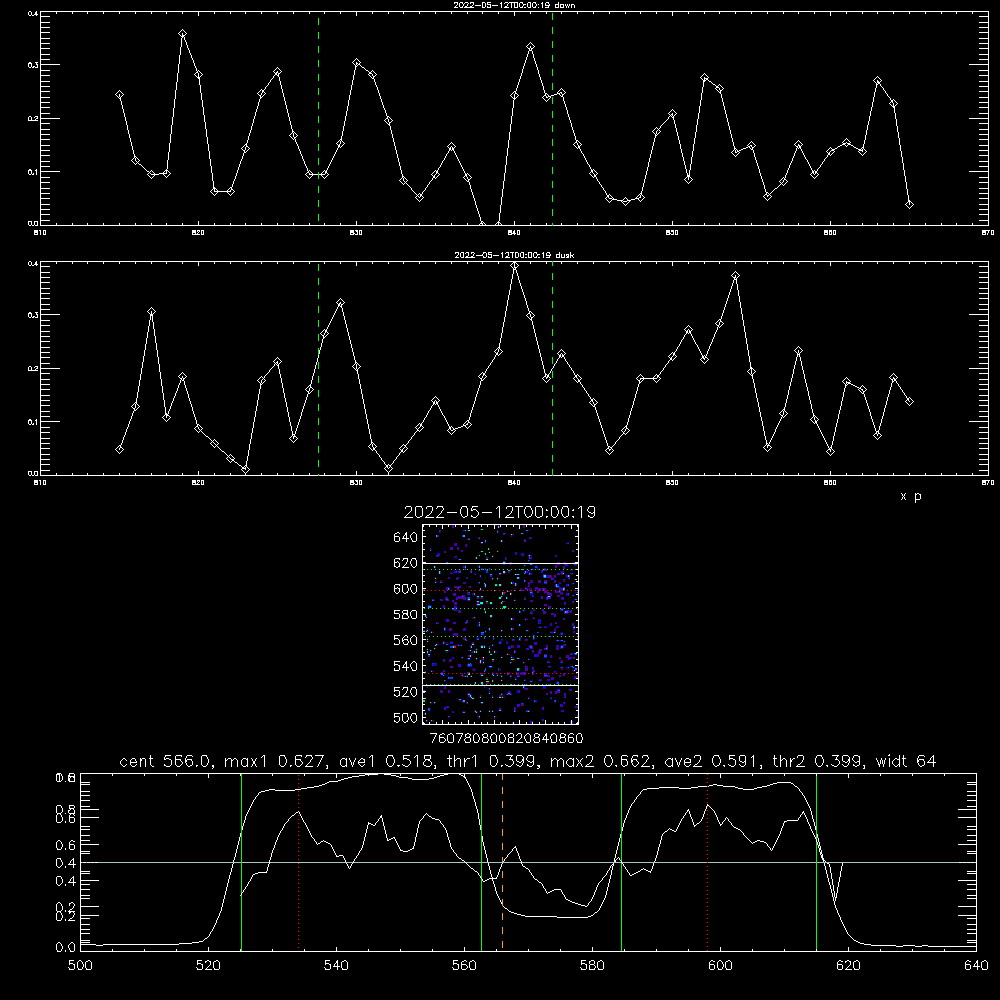Click the left green dashed line in the dusk plot
The height and width of the screenshot is (1000, 1000).
(318, 369)
